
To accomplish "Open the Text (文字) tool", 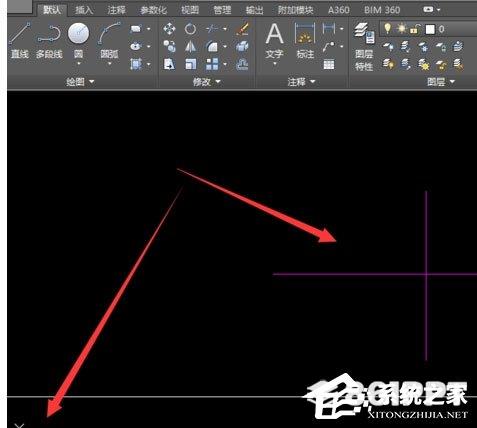I will [x=275, y=41].
